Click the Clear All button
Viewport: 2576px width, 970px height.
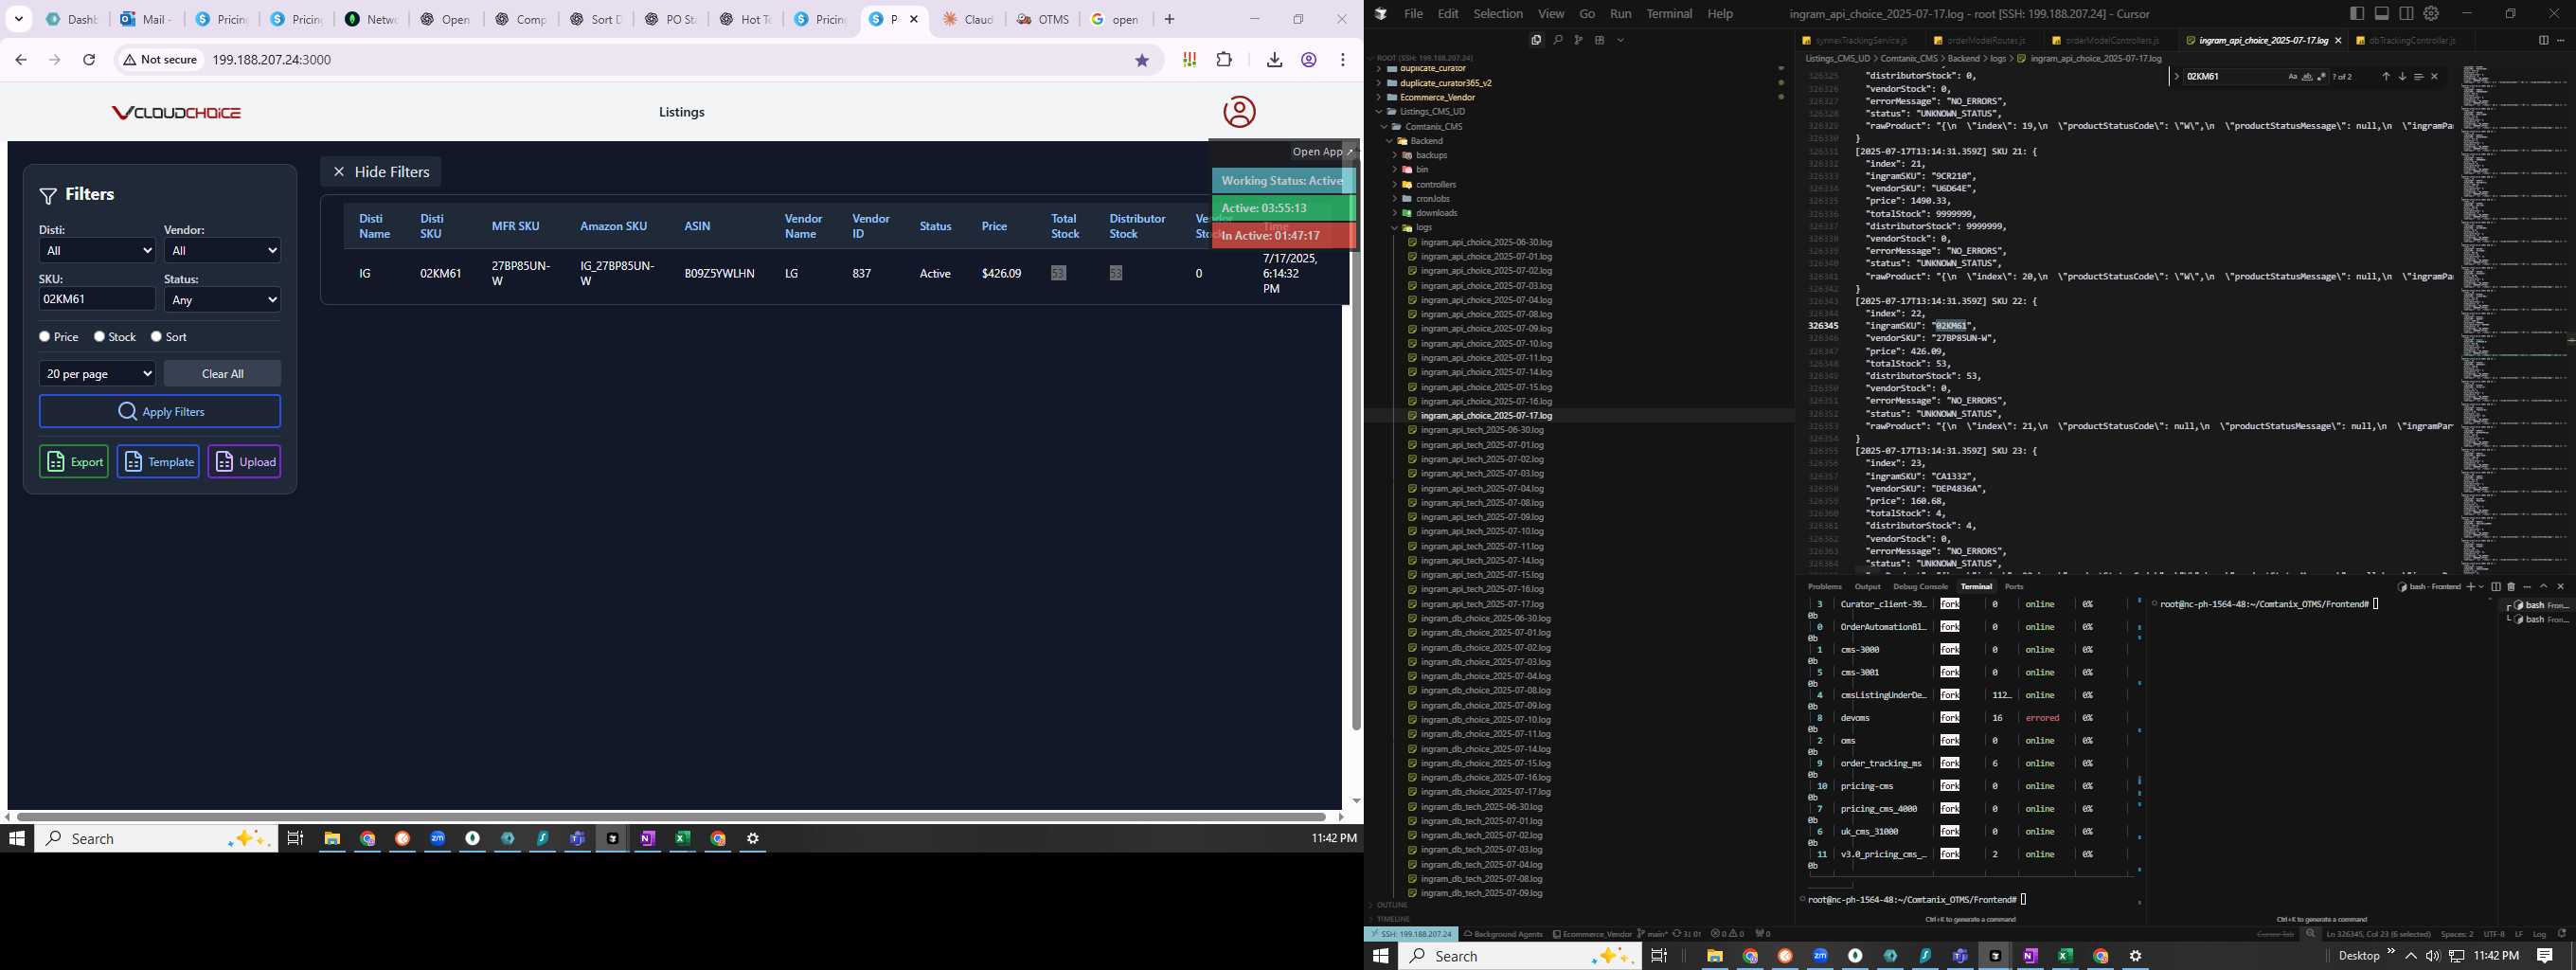(222, 373)
